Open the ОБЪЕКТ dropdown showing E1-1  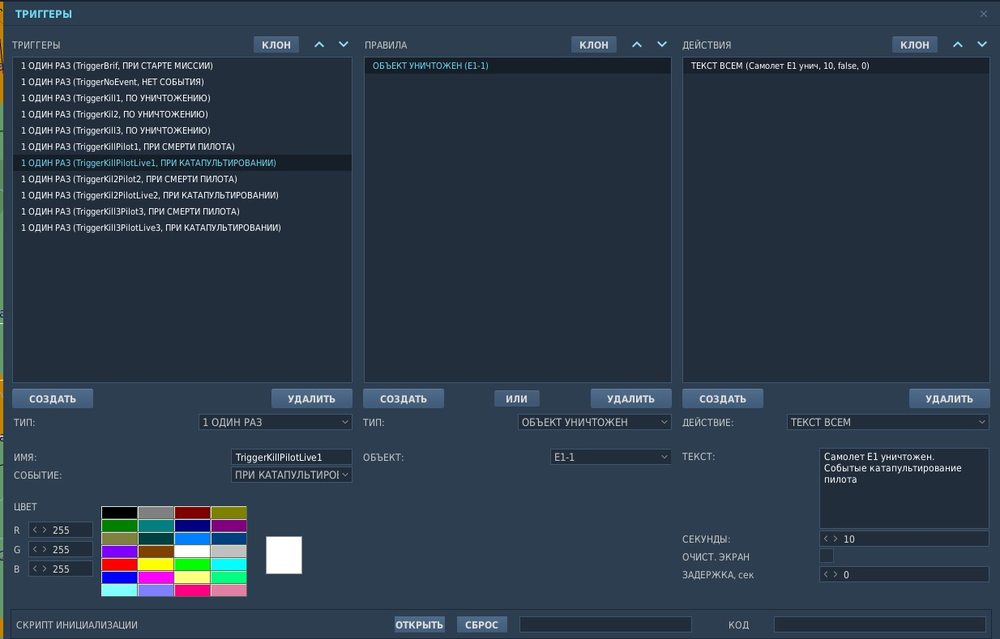(x=610, y=457)
